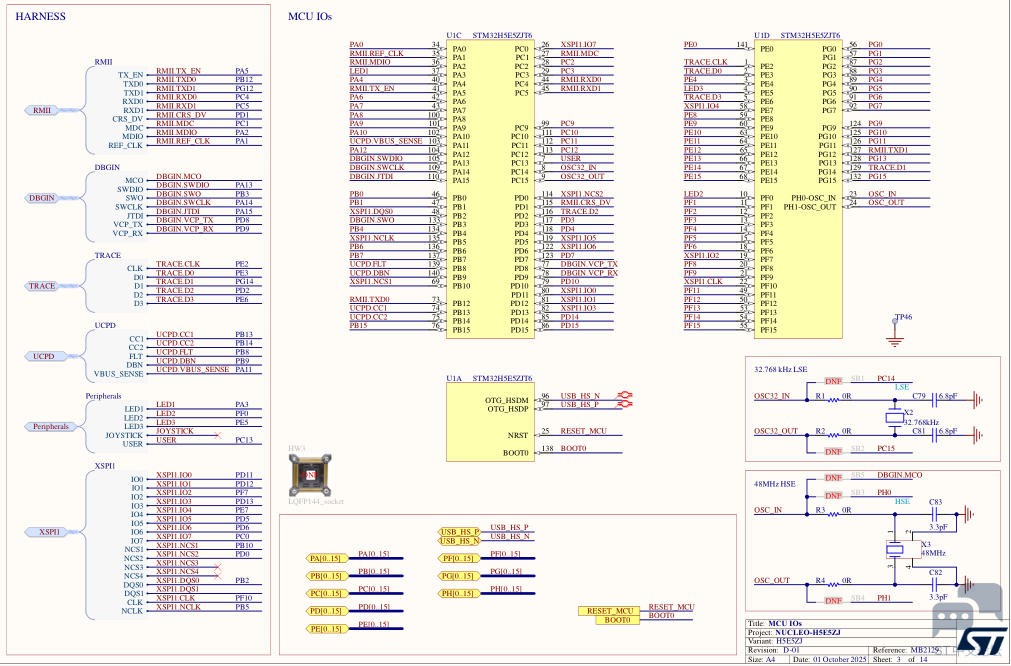Viewport: 1011px width, 666px height.
Task: Click the R1 0R resistor symbol
Action: tap(834, 400)
